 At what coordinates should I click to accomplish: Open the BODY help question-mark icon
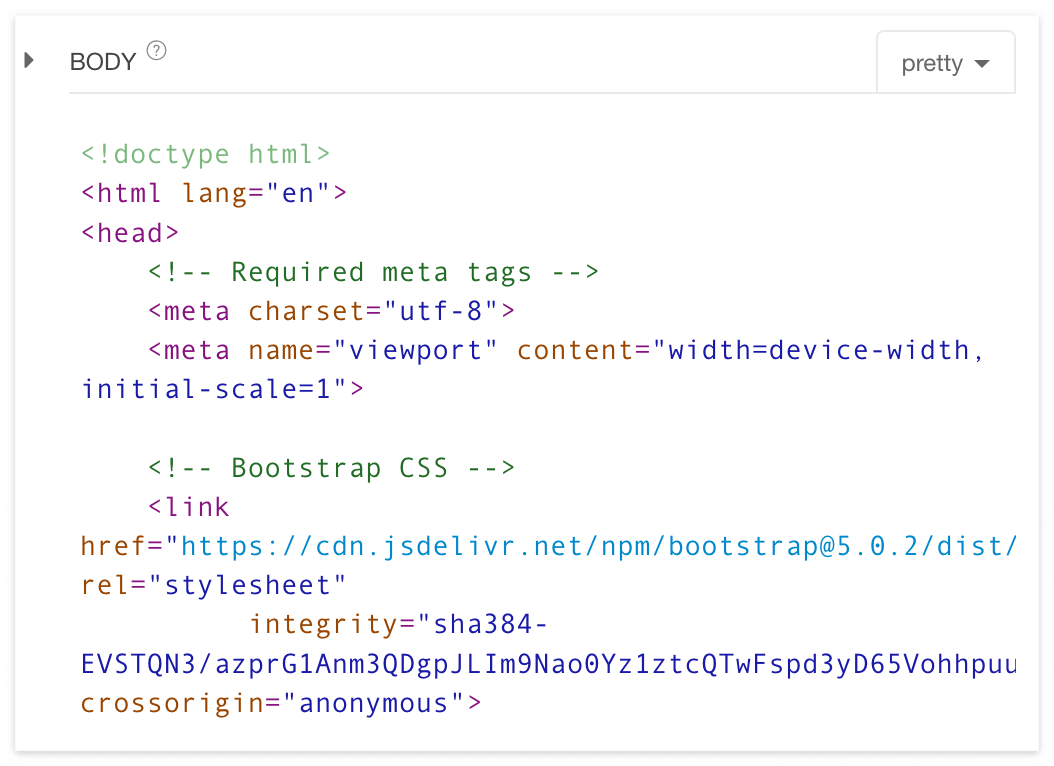click(157, 50)
